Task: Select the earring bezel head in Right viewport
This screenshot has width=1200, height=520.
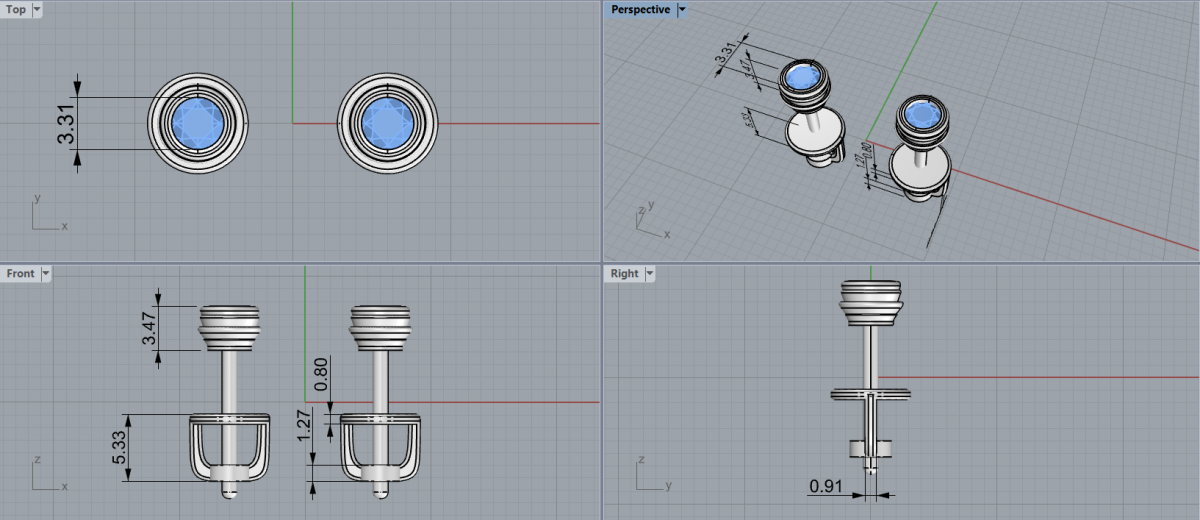Action: (x=871, y=303)
